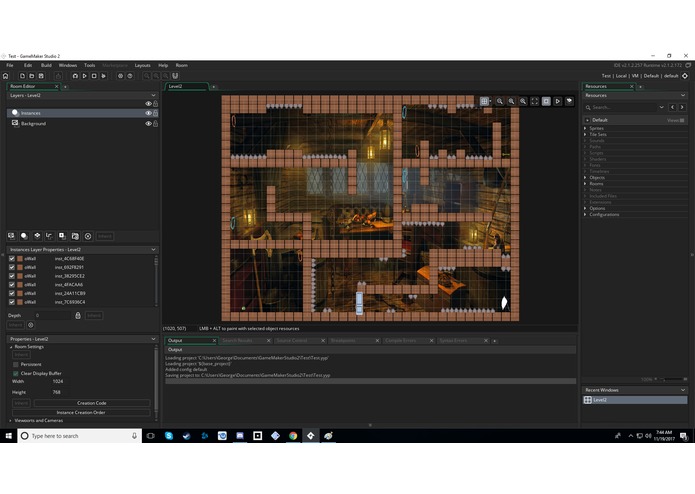
Task: Enable the Persistent checkbox
Action: coord(16,364)
